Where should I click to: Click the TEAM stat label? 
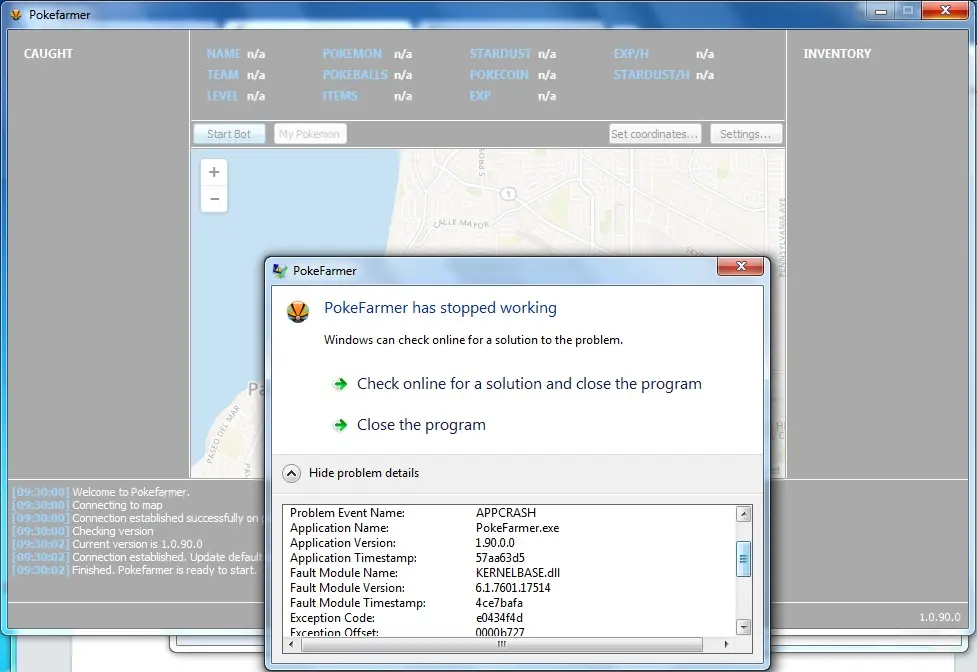(x=222, y=75)
